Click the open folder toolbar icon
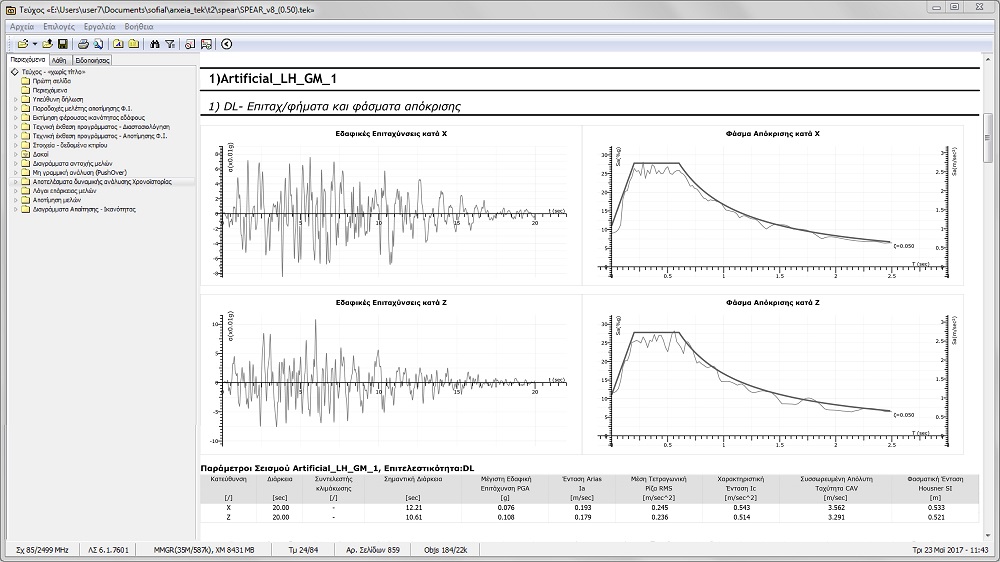Screen dimensions: 1000x562 click(x=22, y=44)
